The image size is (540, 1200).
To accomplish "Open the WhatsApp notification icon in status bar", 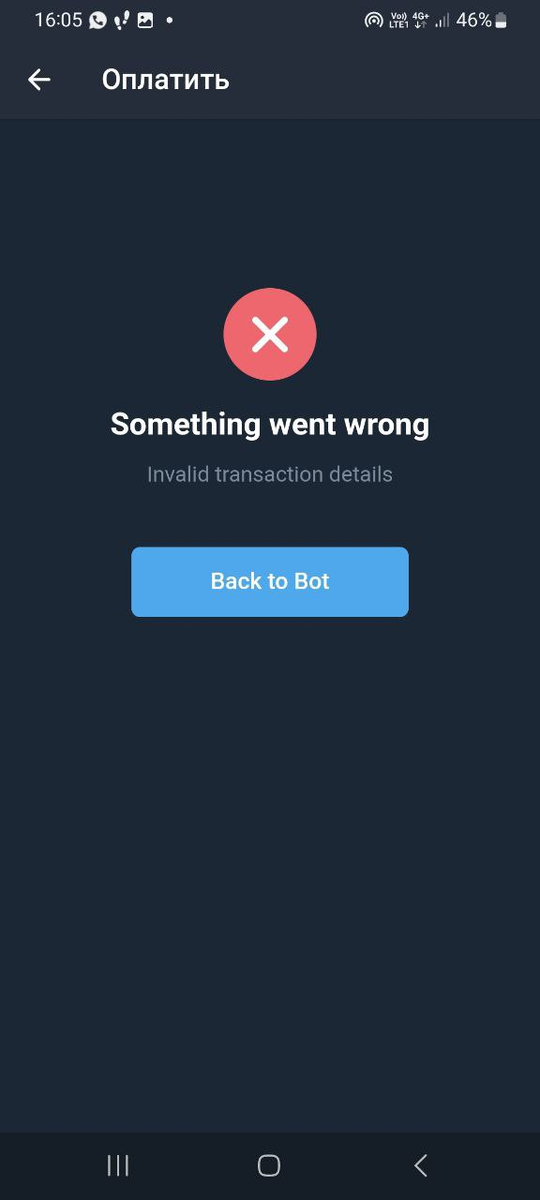I will (x=98, y=20).
